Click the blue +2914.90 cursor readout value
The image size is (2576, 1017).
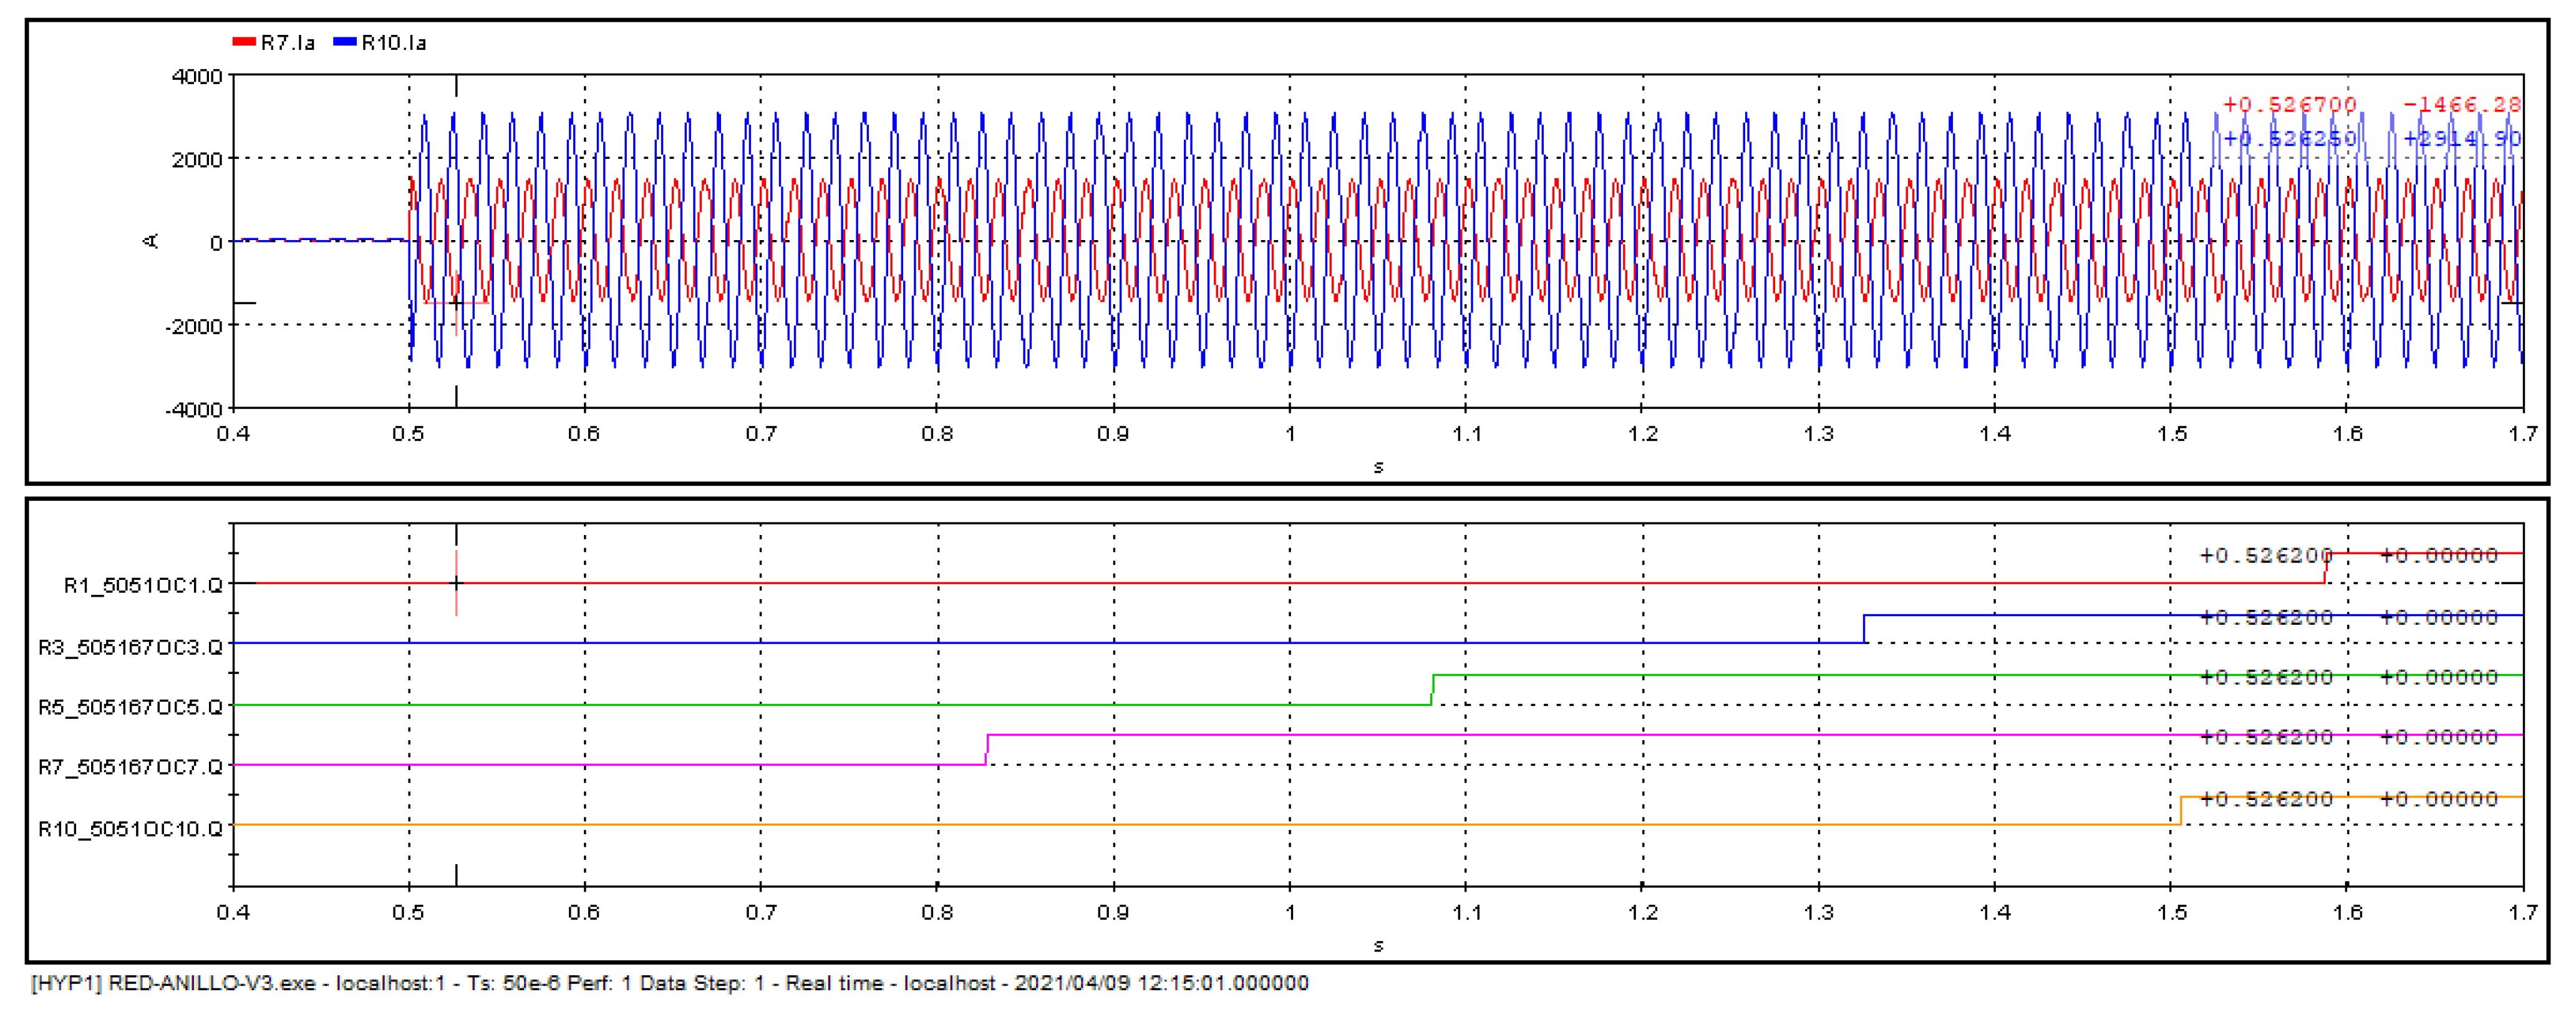coord(2461,138)
